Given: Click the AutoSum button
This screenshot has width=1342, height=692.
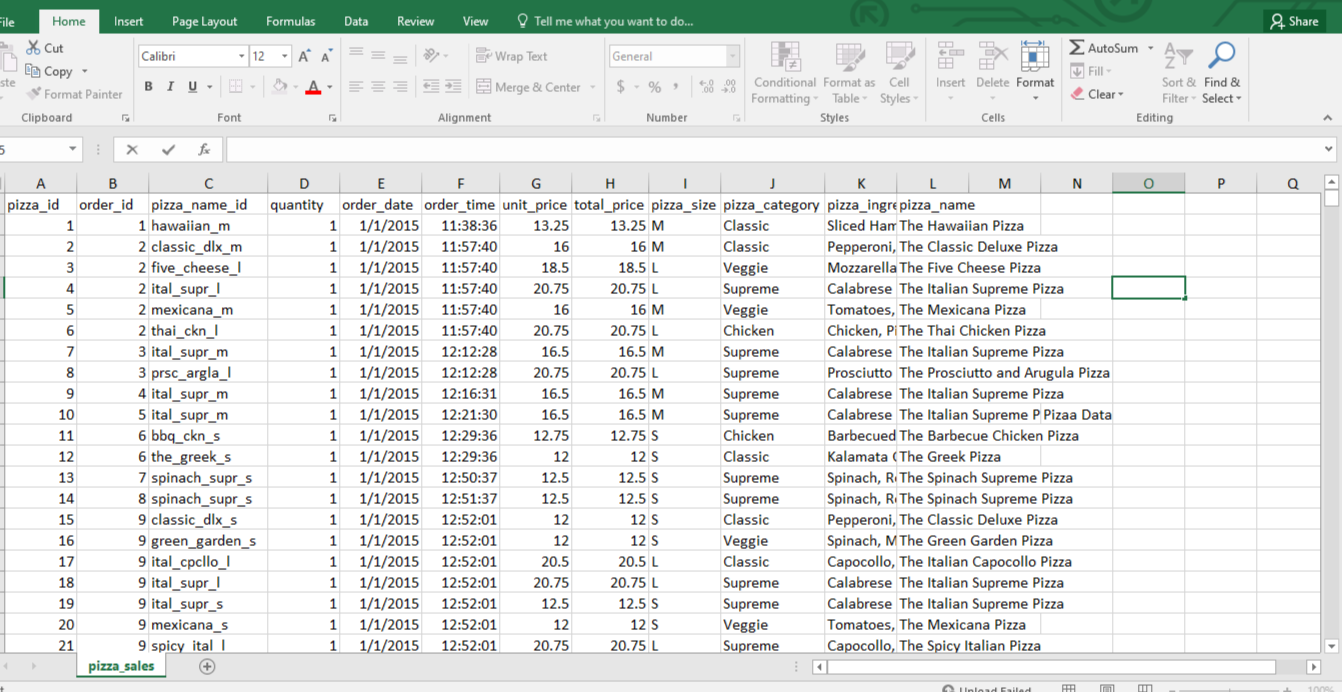Looking at the screenshot, I should click(x=1104, y=48).
